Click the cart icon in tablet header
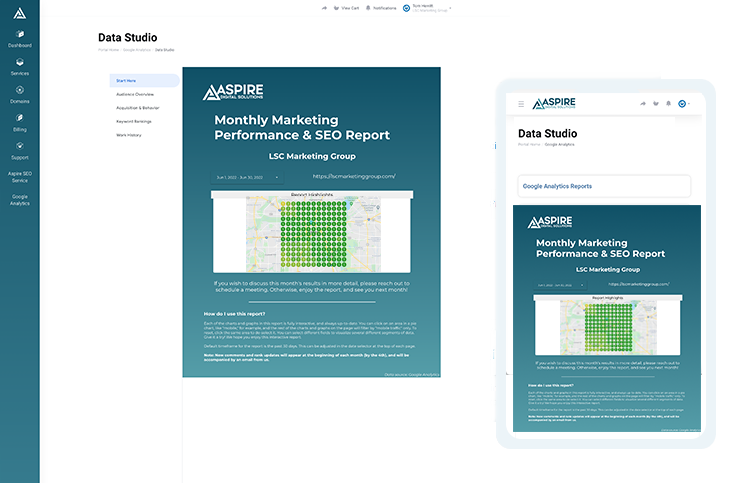Viewport: 731px width, 483px height. pyautogui.click(x=656, y=104)
